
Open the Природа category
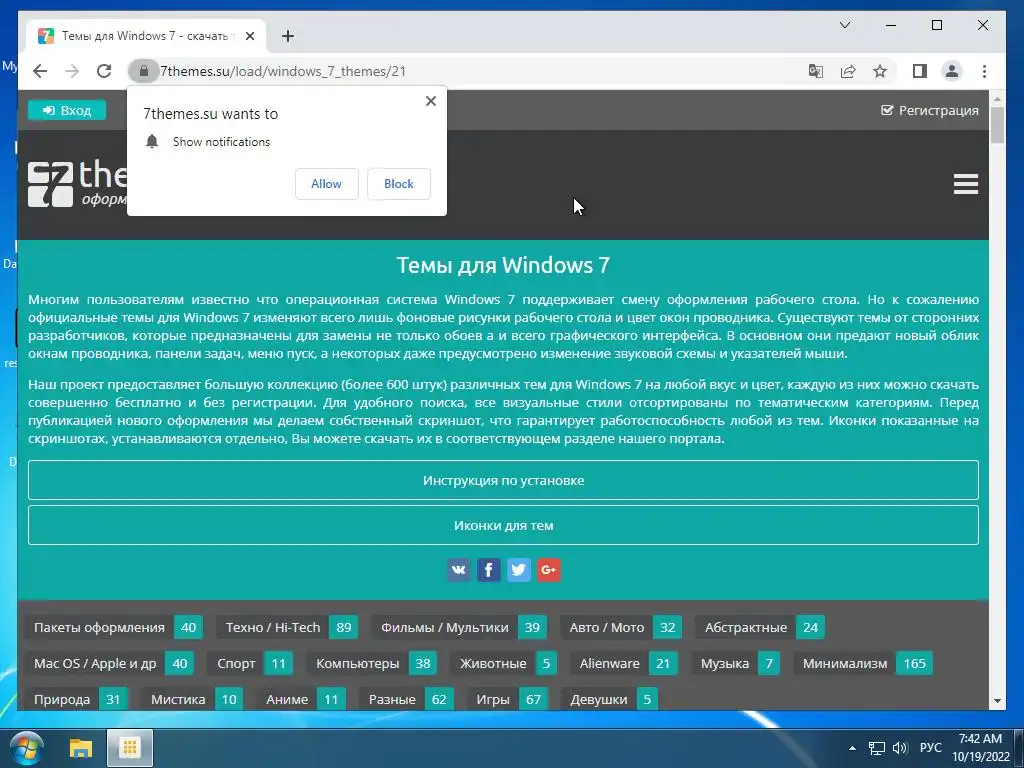[76, 699]
